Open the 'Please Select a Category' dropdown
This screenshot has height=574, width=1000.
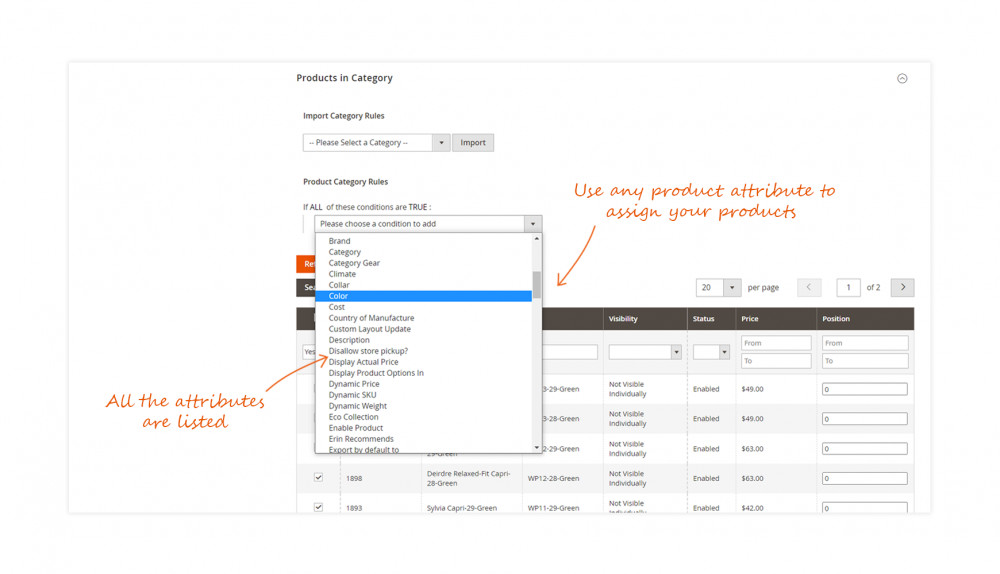(x=376, y=143)
